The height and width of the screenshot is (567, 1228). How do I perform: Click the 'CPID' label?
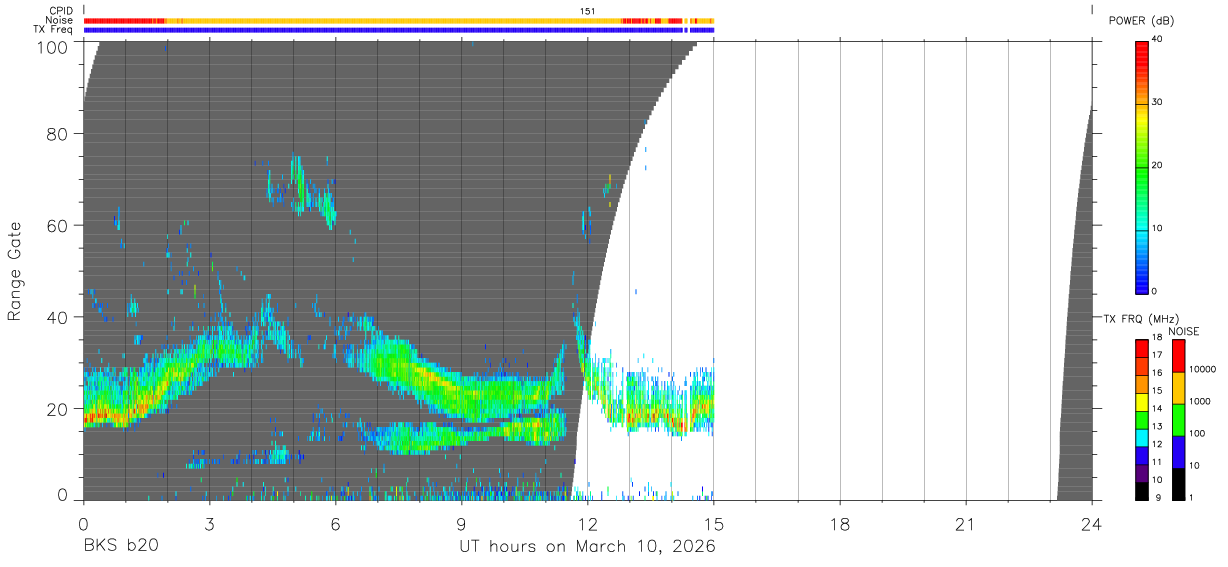pos(61,10)
